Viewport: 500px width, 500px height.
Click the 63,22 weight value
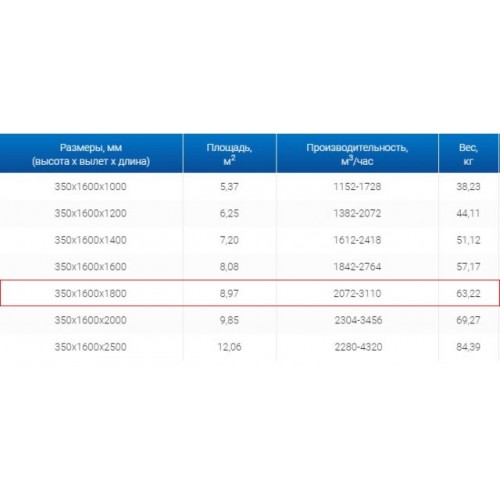468,293
